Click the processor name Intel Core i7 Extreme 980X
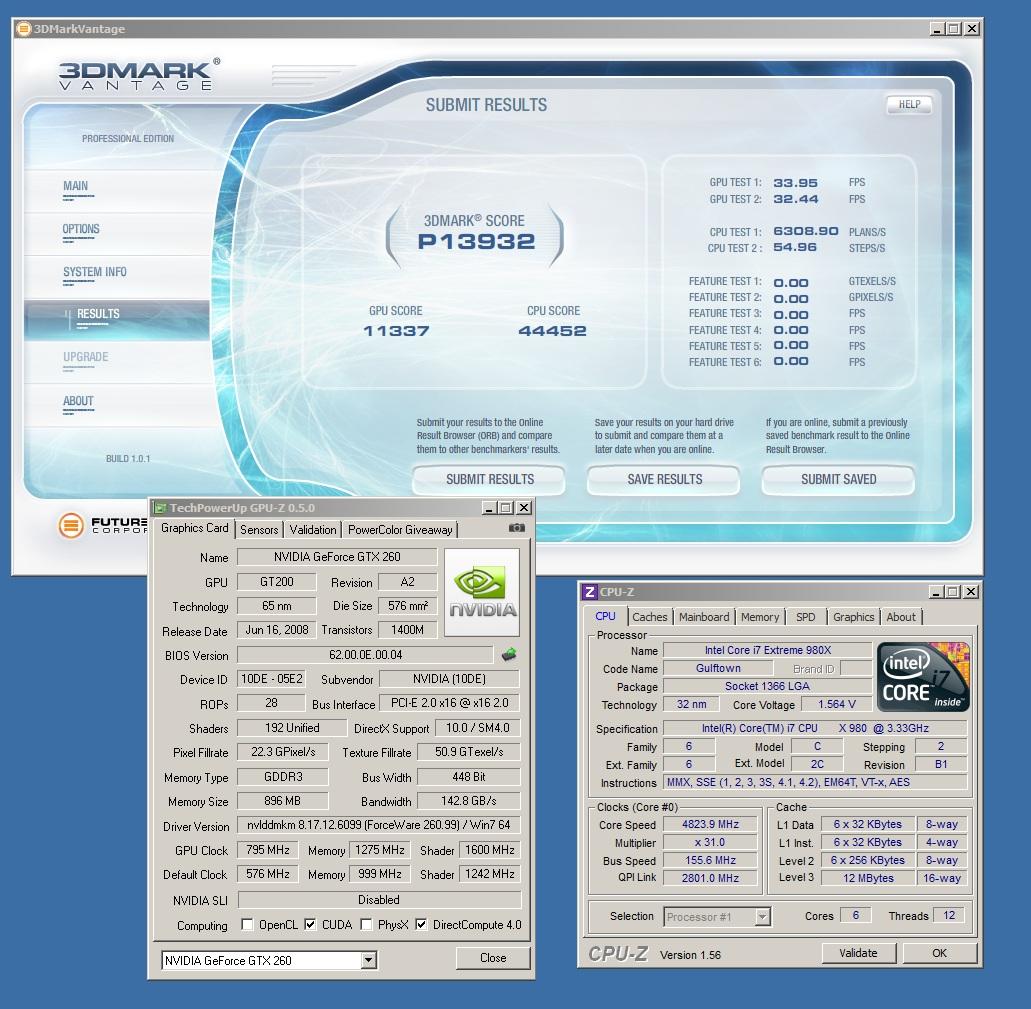Viewport: 1031px width, 1009px height. click(x=767, y=650)
